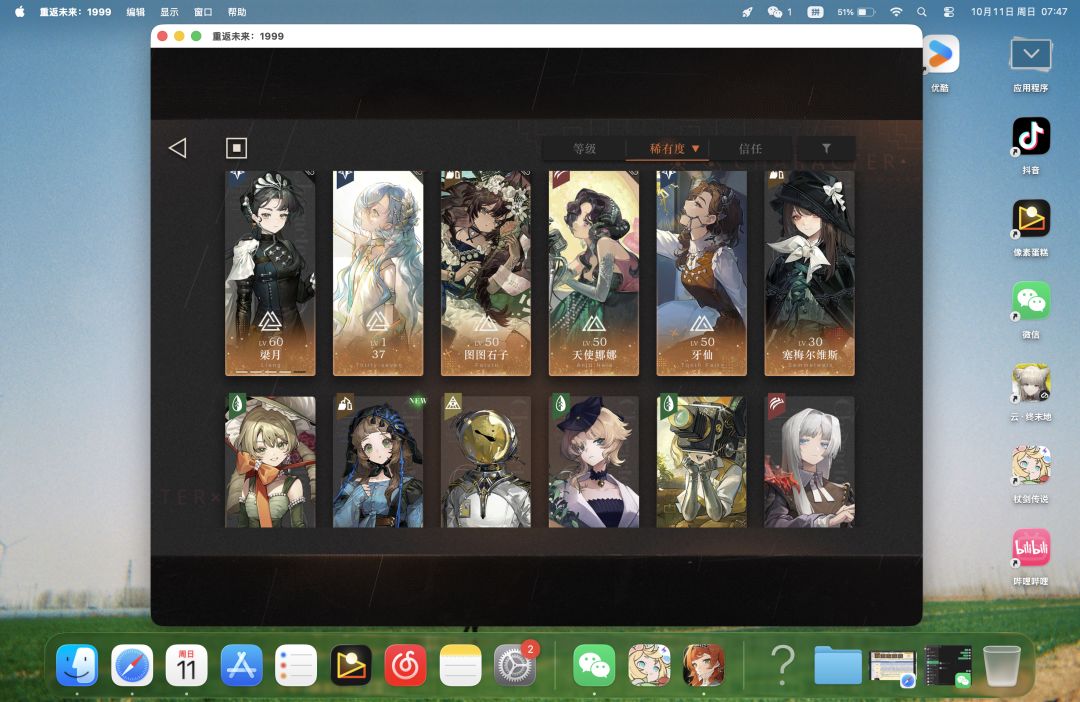This screenshot has width=1080, height=702.
Task: Open the NEW-tagged blue-hood character card
Action: tap(378, 461)
